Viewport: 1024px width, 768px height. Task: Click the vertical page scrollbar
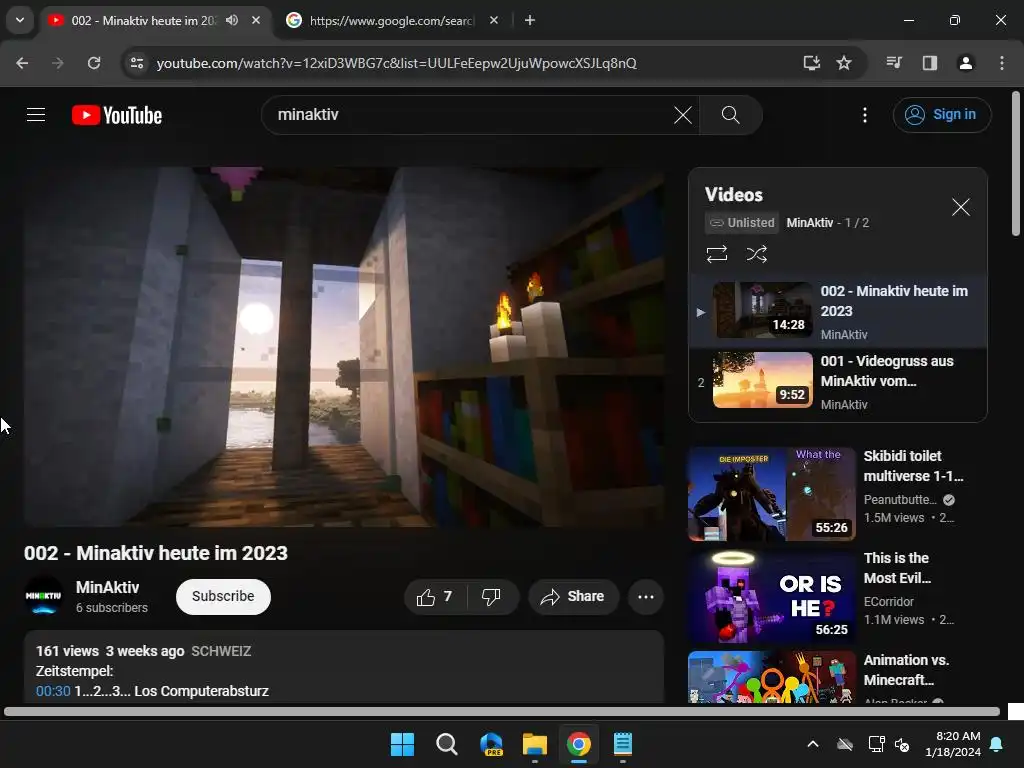pyautogui.click(x=1016, y=163)
